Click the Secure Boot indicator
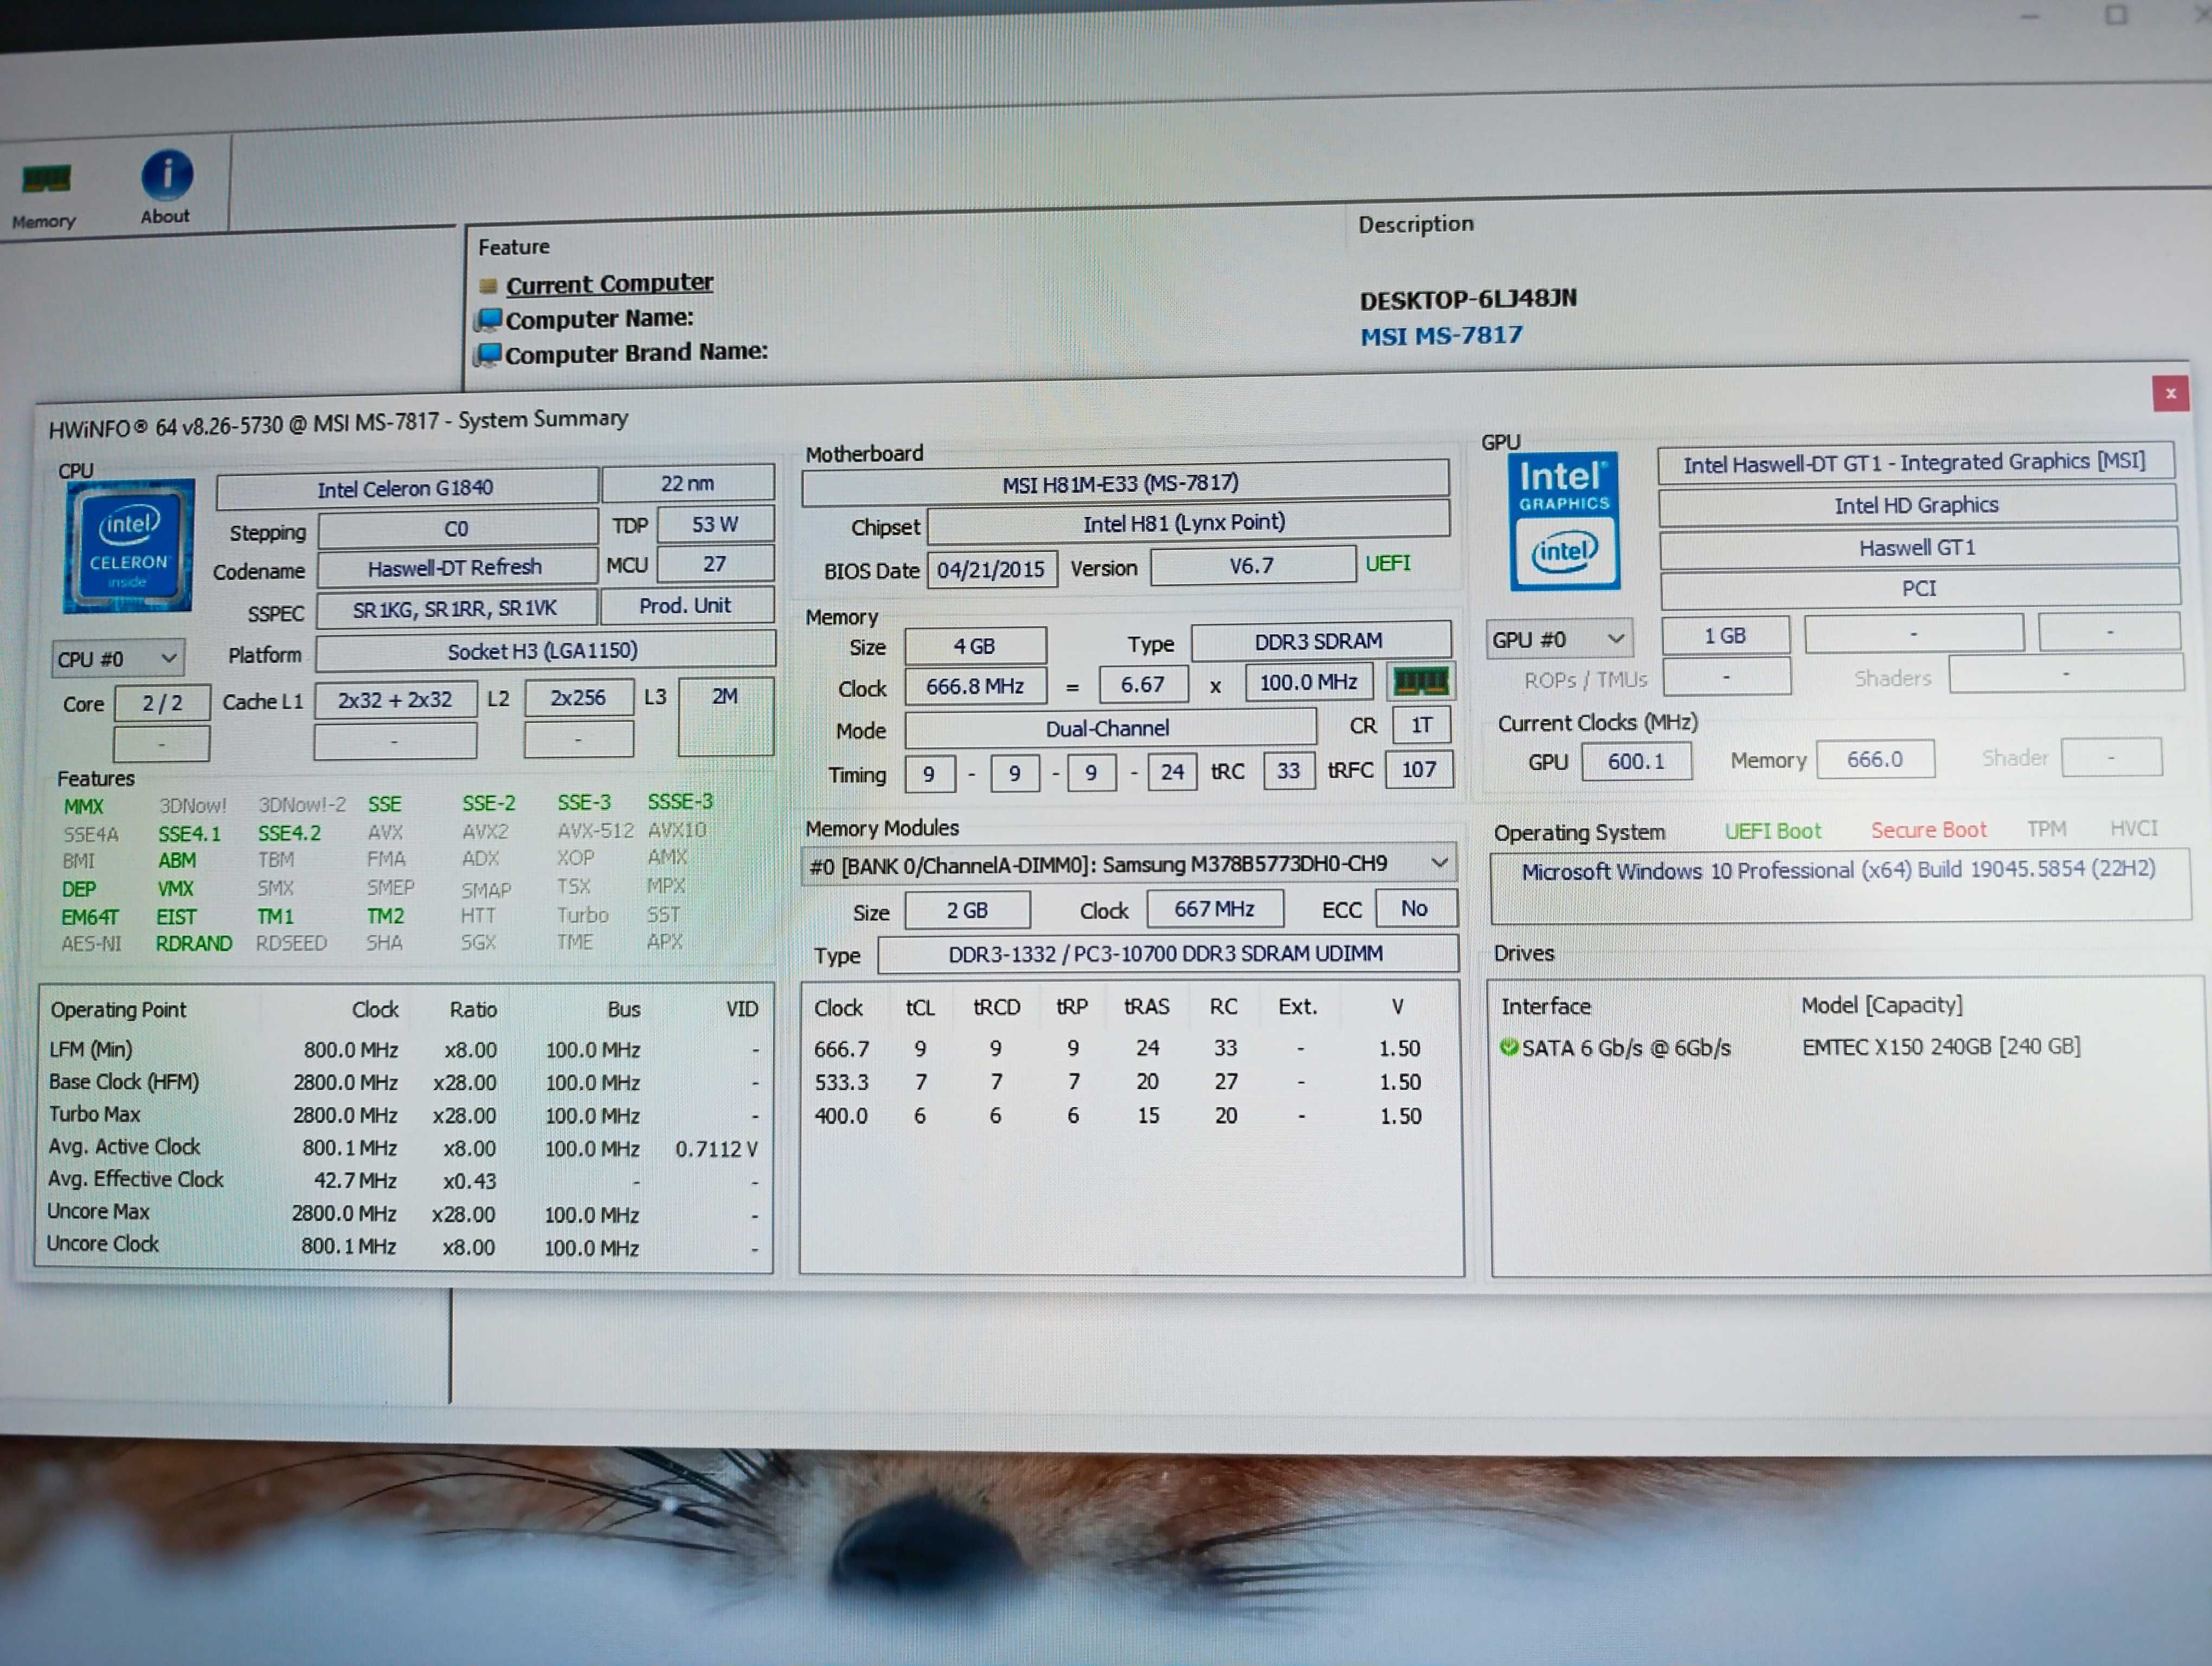The height and width of the screenshot is (1666, 2212). [1929, 830]
